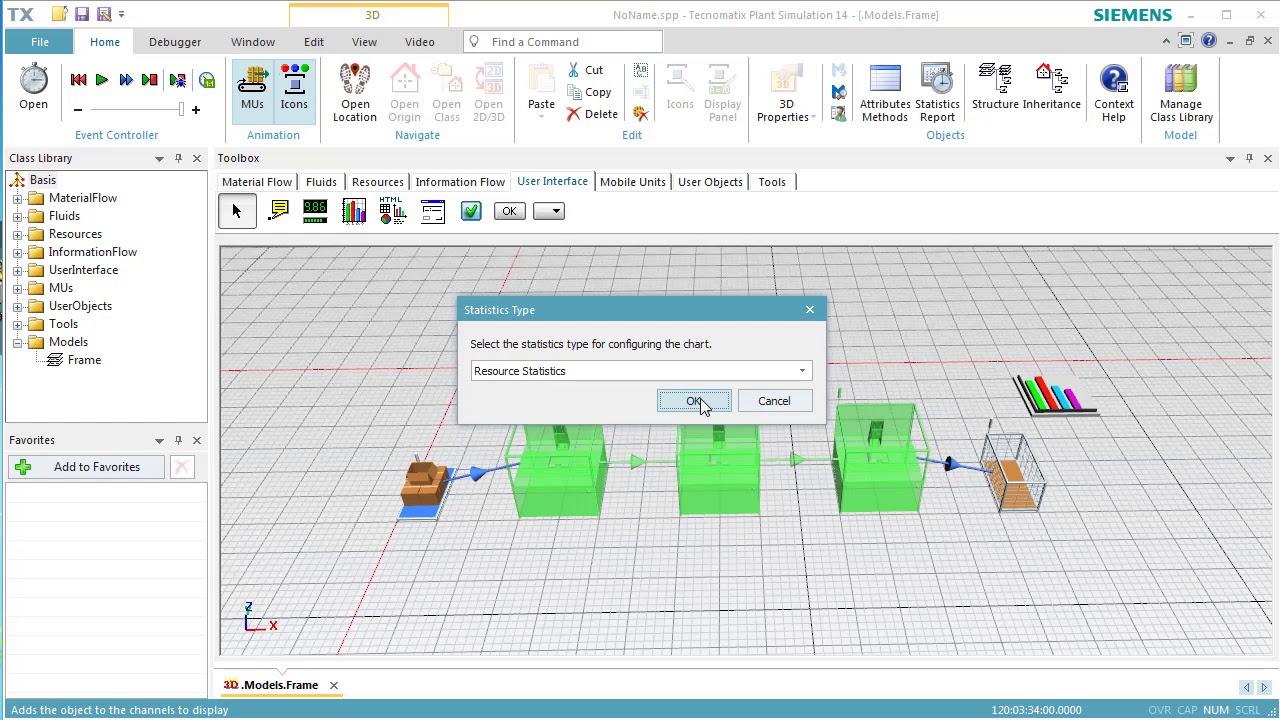
Task: Open Manage Class Library
Action: point(1181,93)
